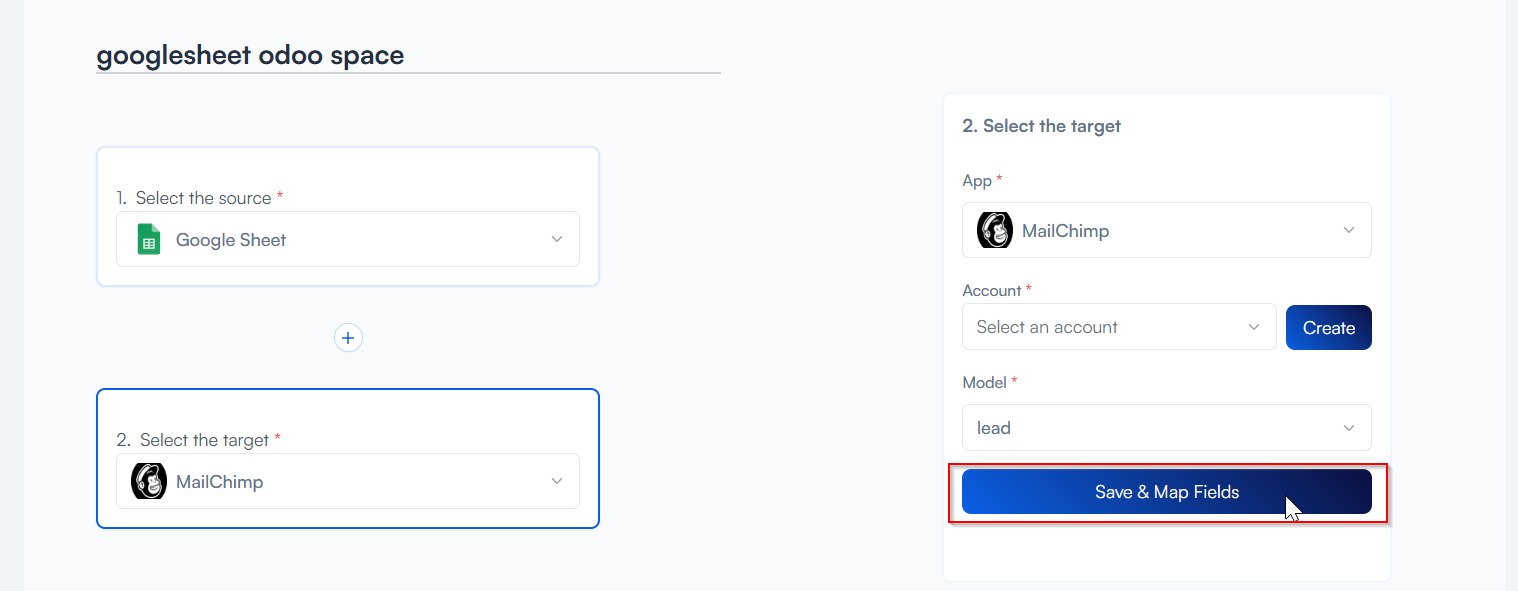Click the 'Account' field label

click(991, 290)
